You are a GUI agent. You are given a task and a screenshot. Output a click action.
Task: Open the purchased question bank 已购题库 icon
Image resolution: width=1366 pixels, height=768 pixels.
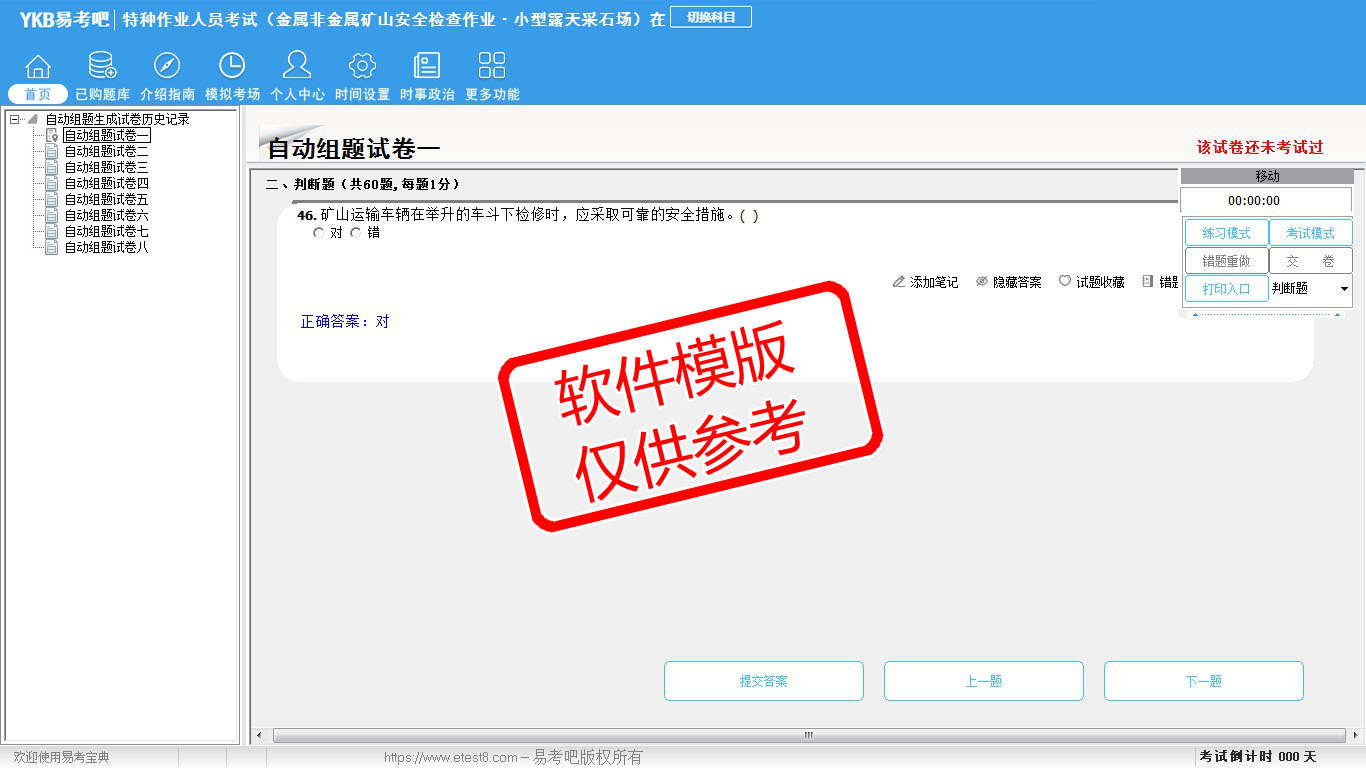coord(102,67)
